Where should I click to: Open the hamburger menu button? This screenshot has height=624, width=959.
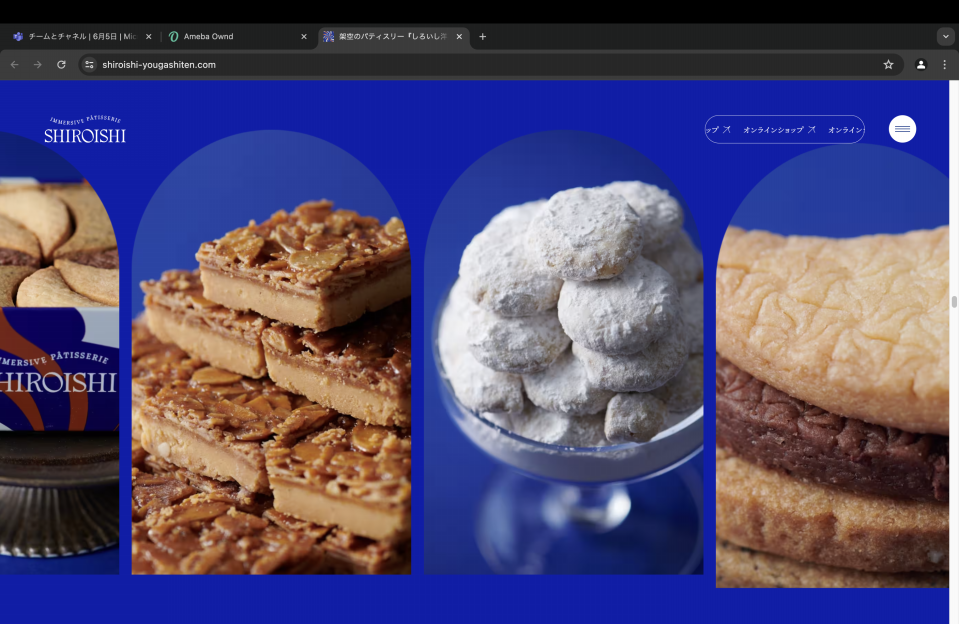[902, 129]
